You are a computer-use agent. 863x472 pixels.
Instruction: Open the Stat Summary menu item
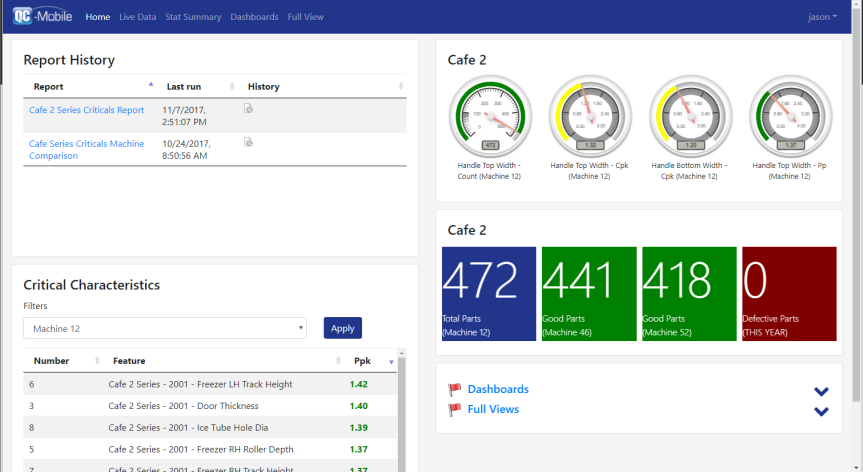(193, 17)
